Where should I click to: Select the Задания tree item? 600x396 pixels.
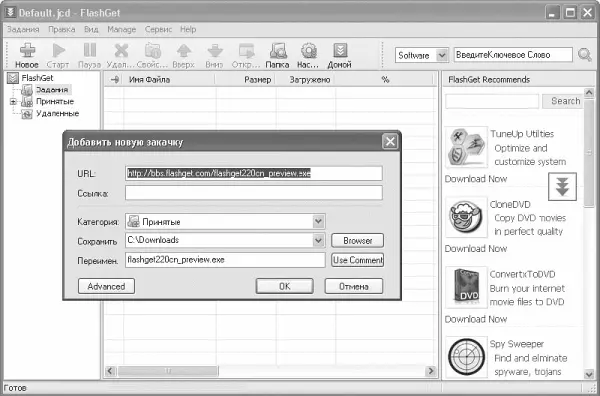click(x=52, y=90)
